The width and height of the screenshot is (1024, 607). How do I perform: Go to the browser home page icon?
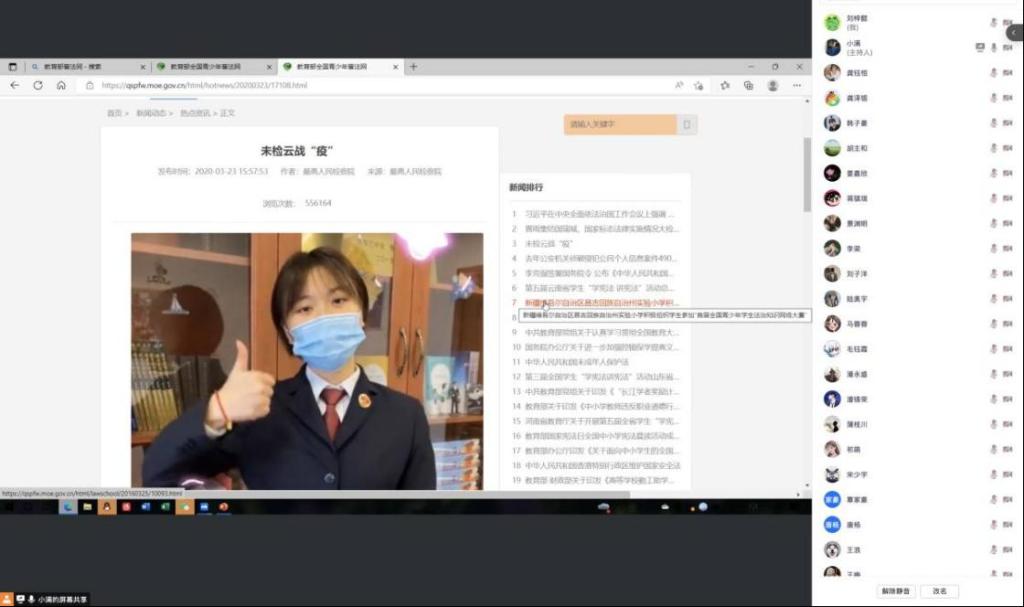[61, 85]
